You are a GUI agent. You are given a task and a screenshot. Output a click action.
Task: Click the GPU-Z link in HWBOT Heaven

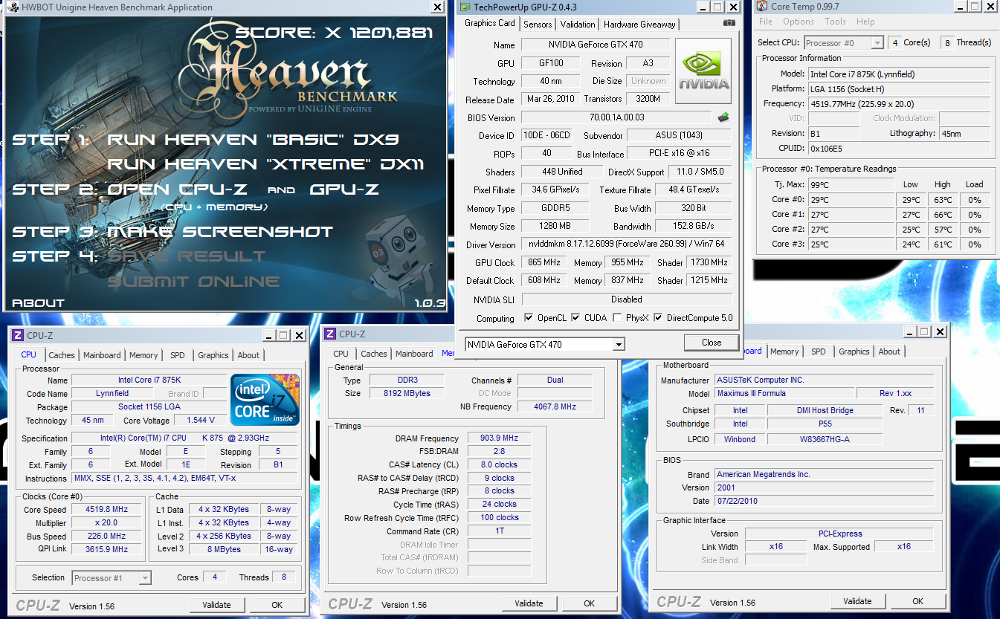(344, 189)
